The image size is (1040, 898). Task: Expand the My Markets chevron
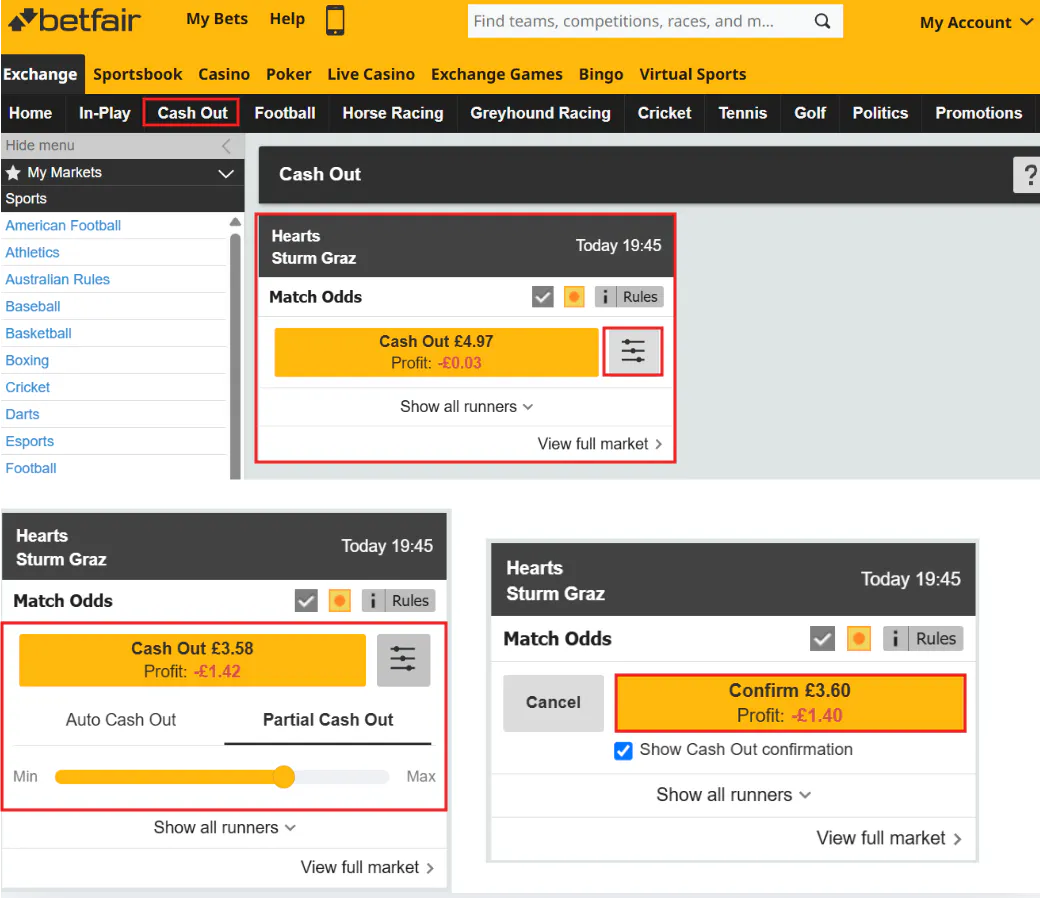(x=226, y=173)
